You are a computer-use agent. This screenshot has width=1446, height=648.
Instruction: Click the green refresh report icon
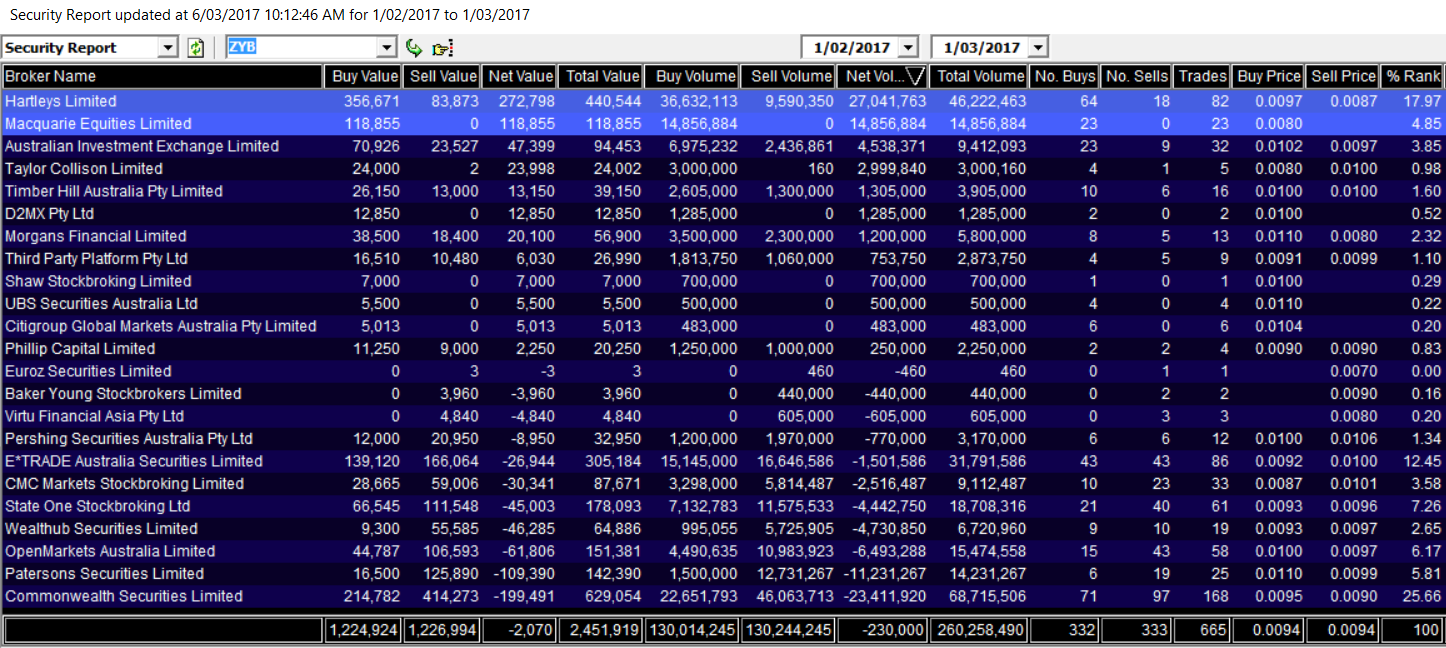click(195, 48)
